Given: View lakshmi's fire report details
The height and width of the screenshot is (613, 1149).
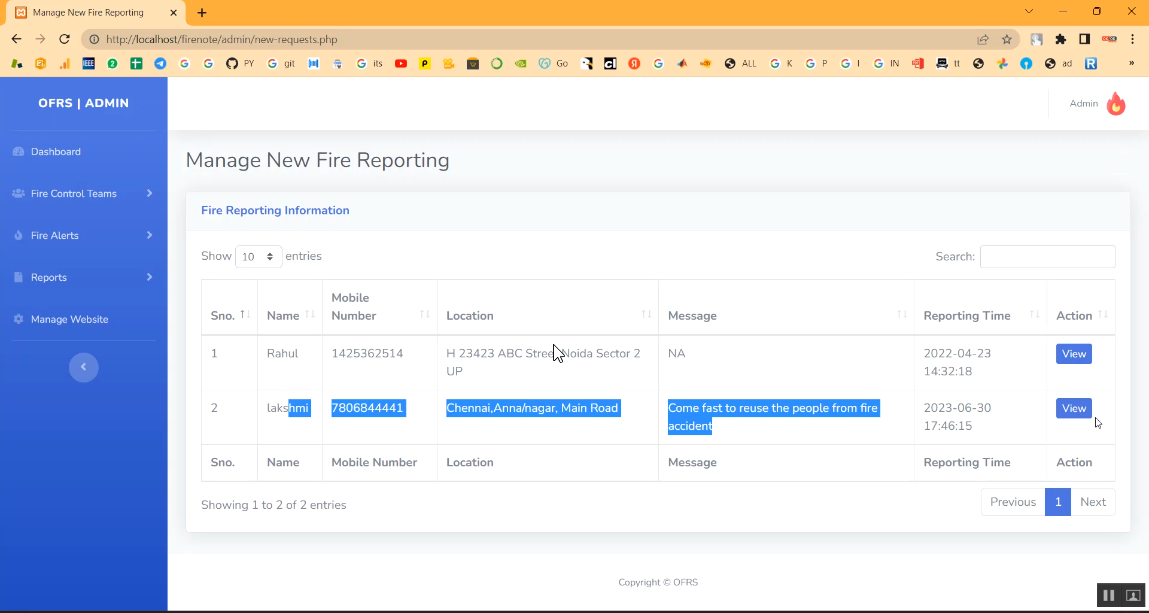Looking at the screenshot, I should [1073, 408].
